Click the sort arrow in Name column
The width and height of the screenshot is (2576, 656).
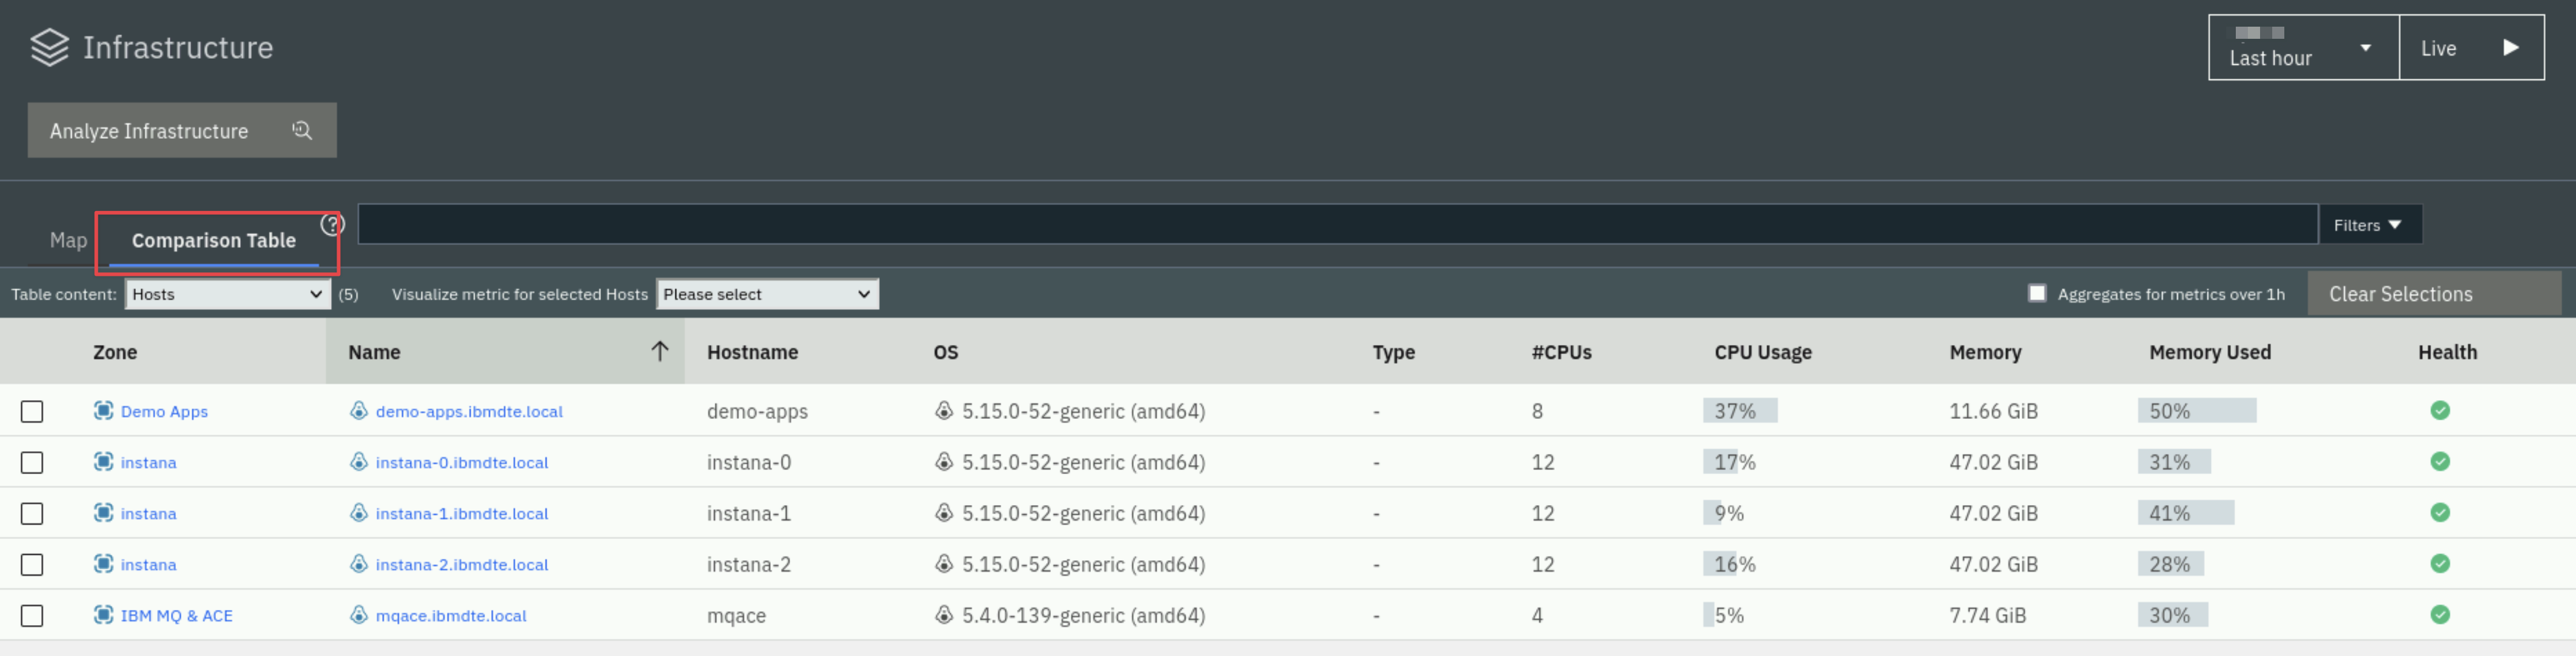tap(659, 351)
